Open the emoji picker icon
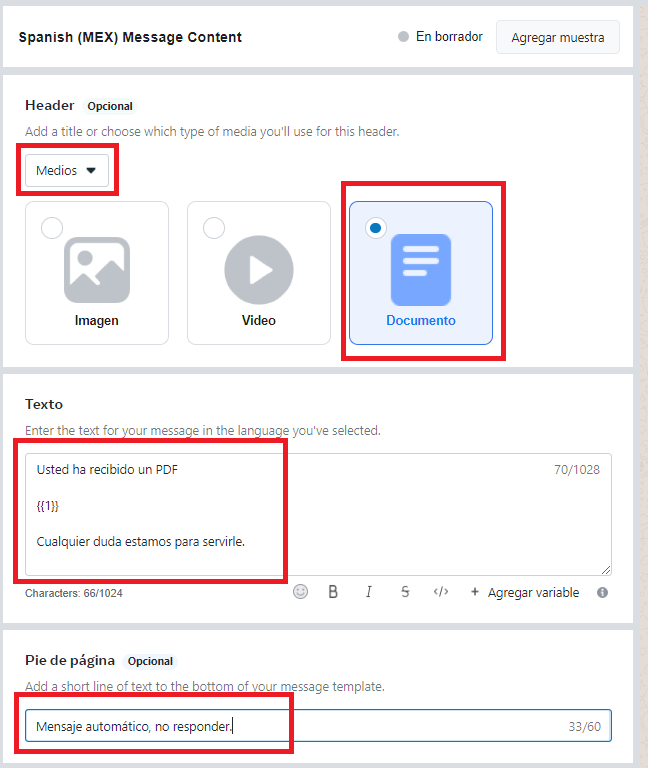Viewport: 648px width, 768px height. point(300,592)
